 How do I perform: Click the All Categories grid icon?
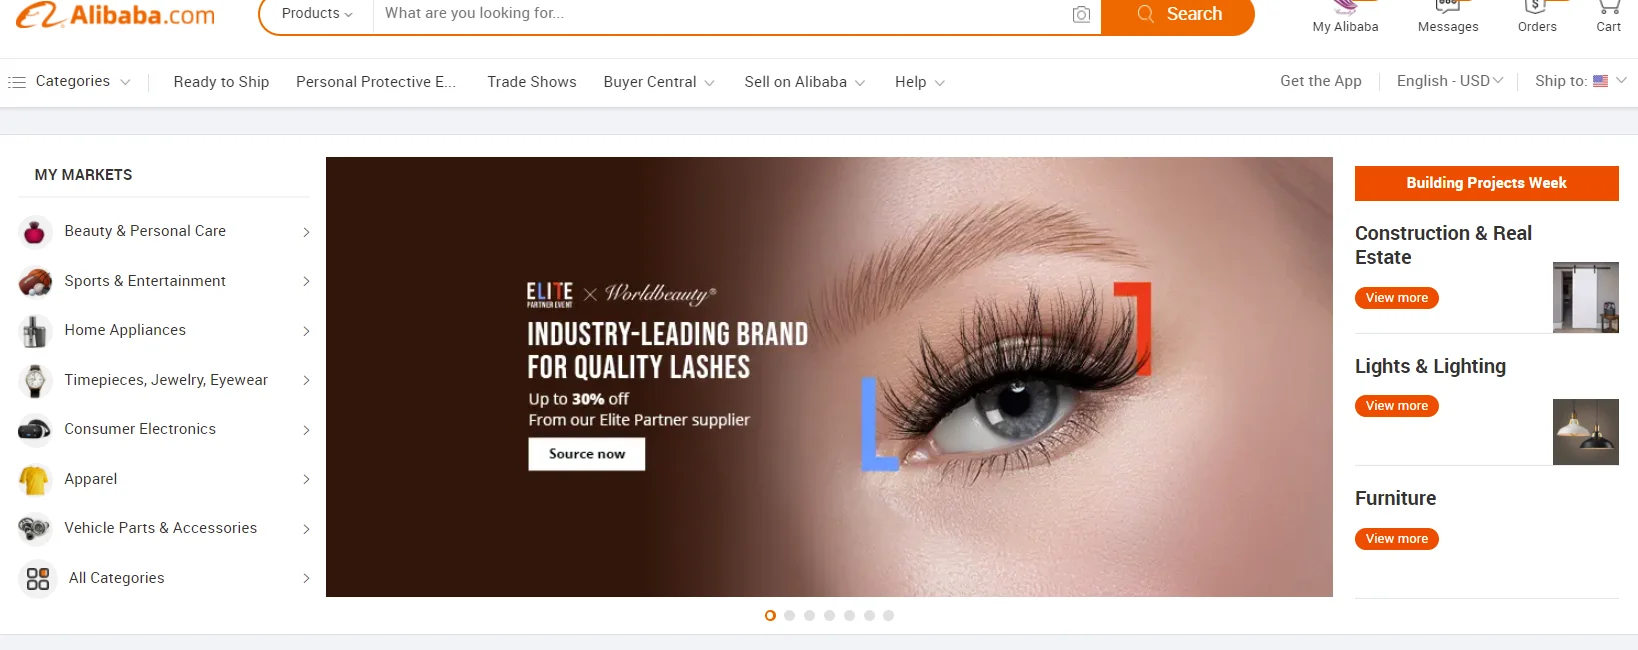click(38, 578)
